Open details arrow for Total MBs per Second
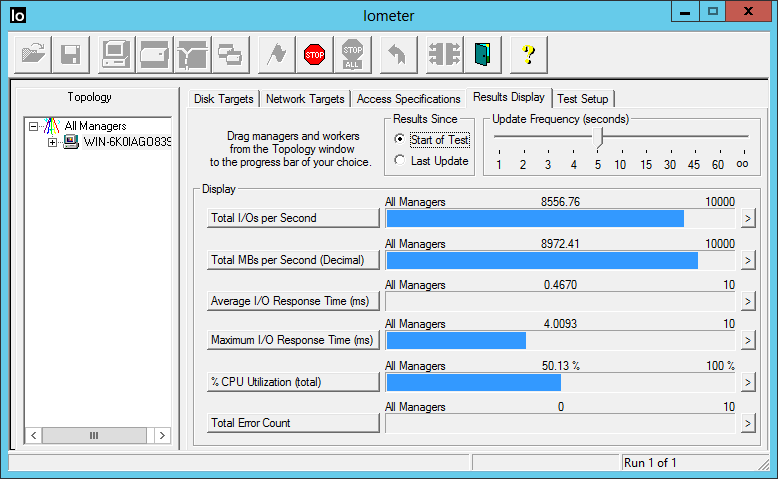This screenshot has width=778, height=479. tap(748, 260)
